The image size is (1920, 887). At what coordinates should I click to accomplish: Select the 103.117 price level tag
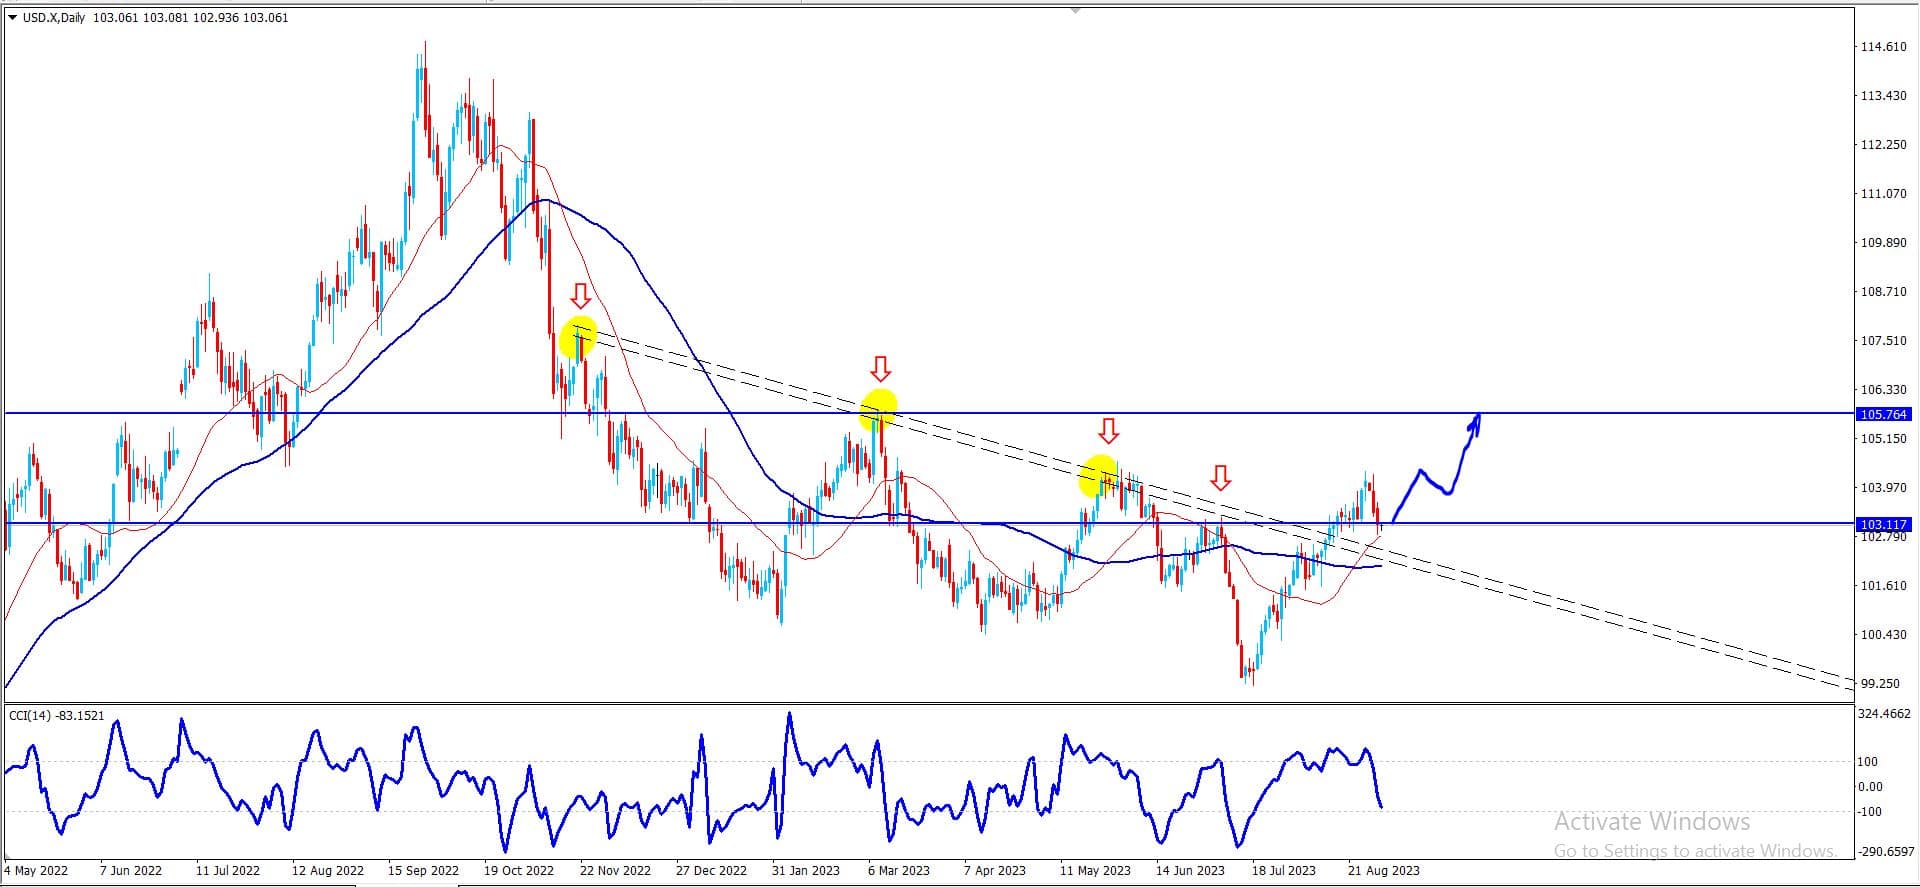coord(1883,524)
